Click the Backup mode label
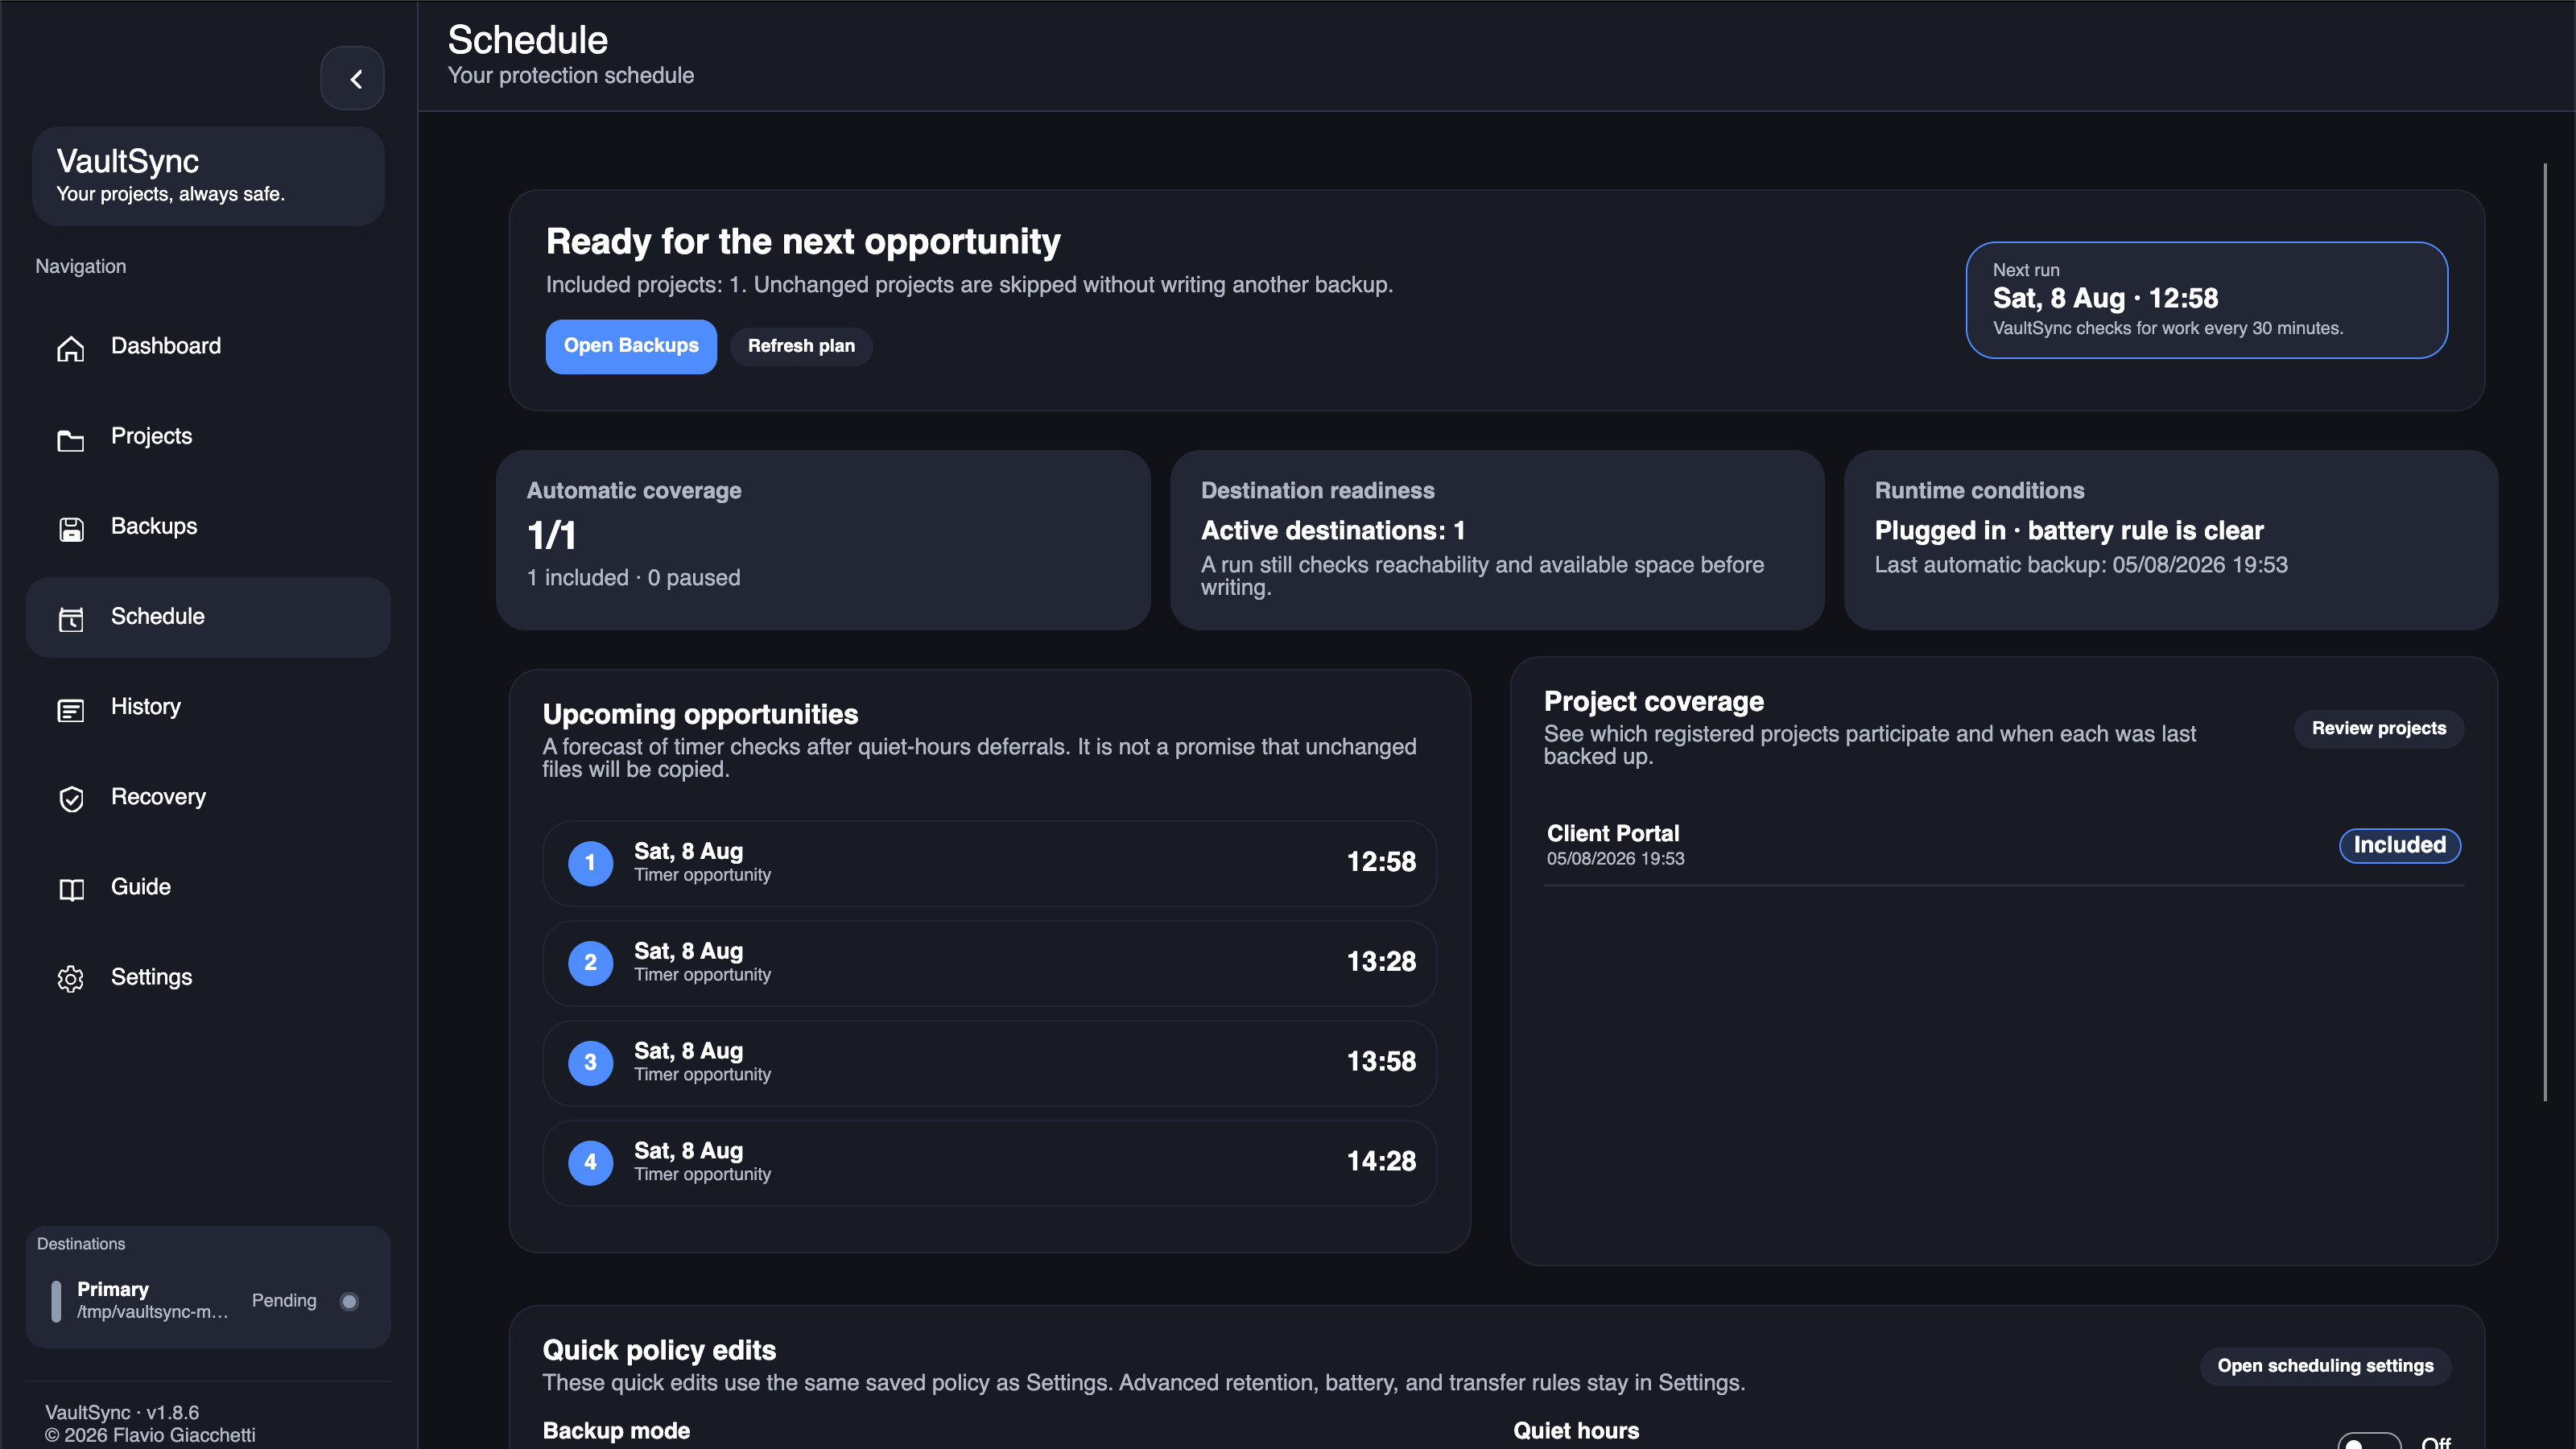The height and width of the screenshot is (1449, 2576). point(616,1431)
